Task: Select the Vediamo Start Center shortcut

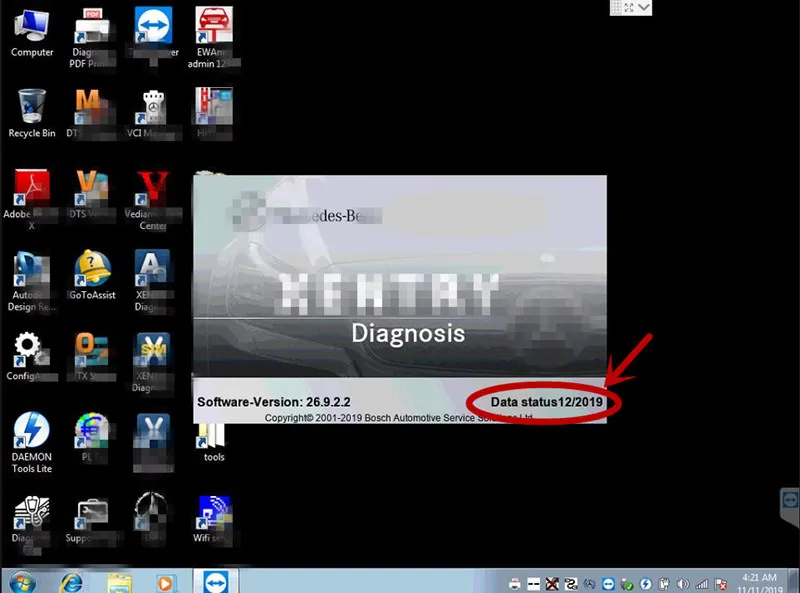Action: click(153, 200)
